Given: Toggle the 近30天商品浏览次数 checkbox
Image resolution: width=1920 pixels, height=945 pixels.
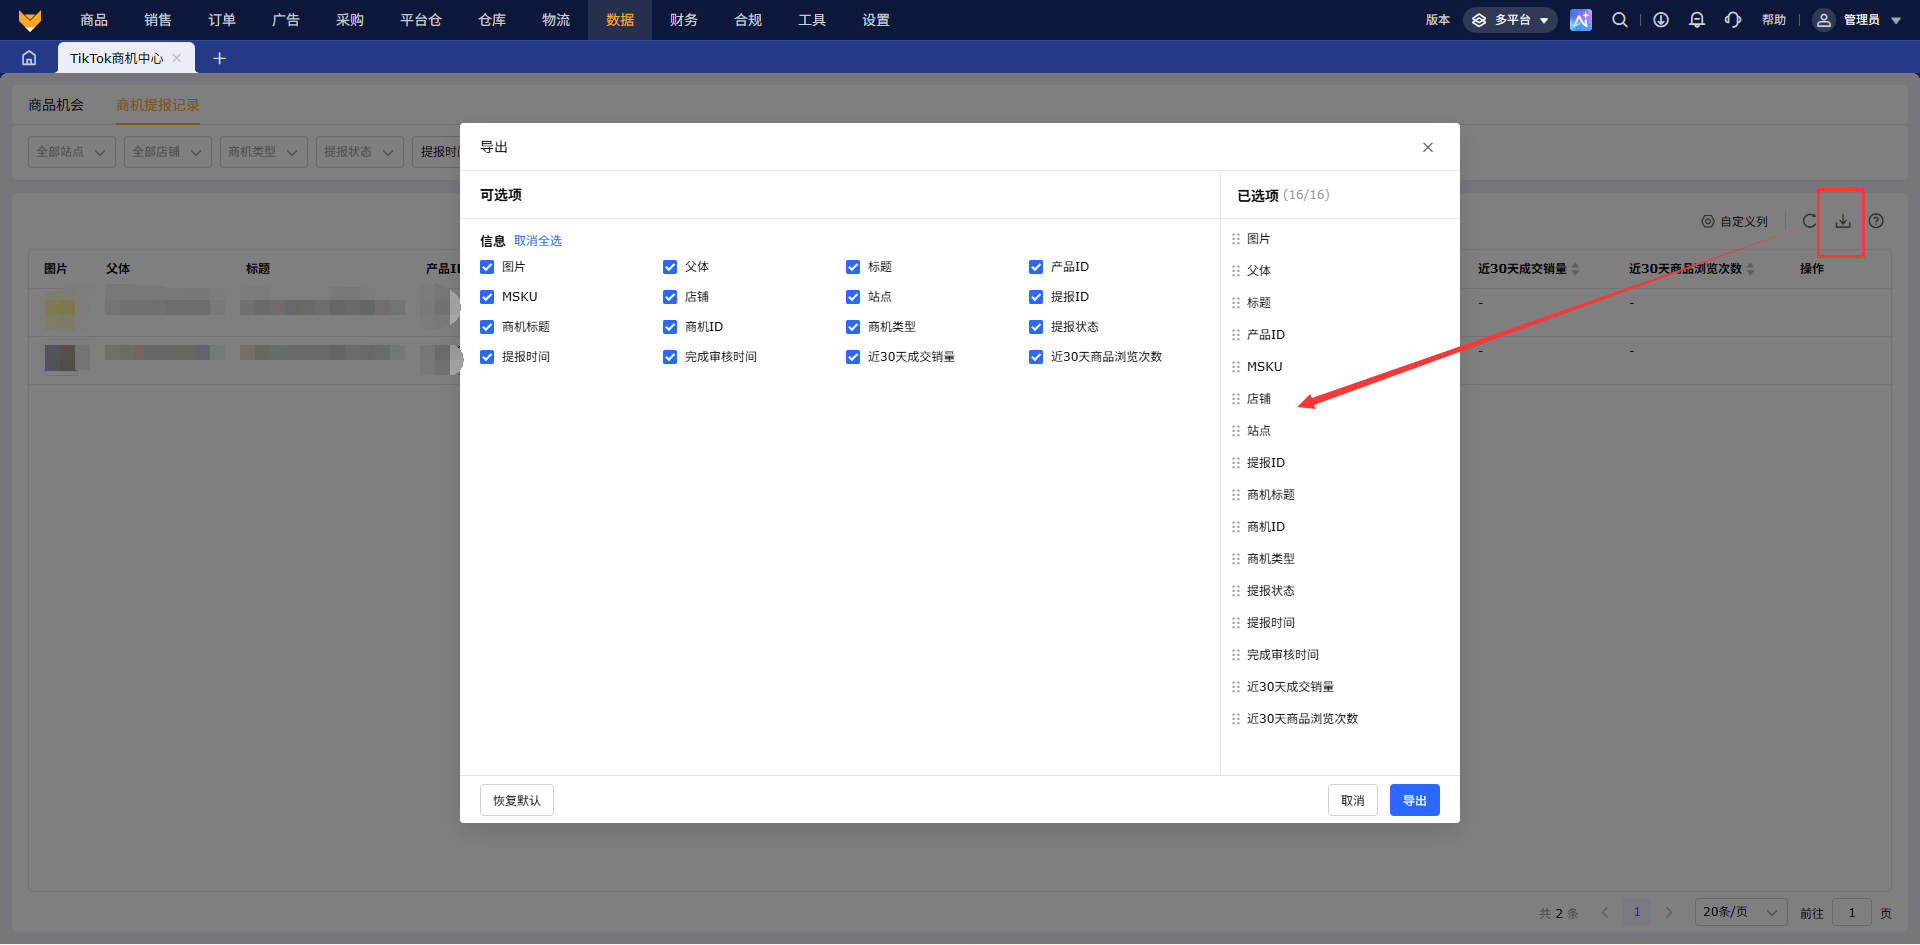Looking at the screenshot, I should pos(1036,357).
